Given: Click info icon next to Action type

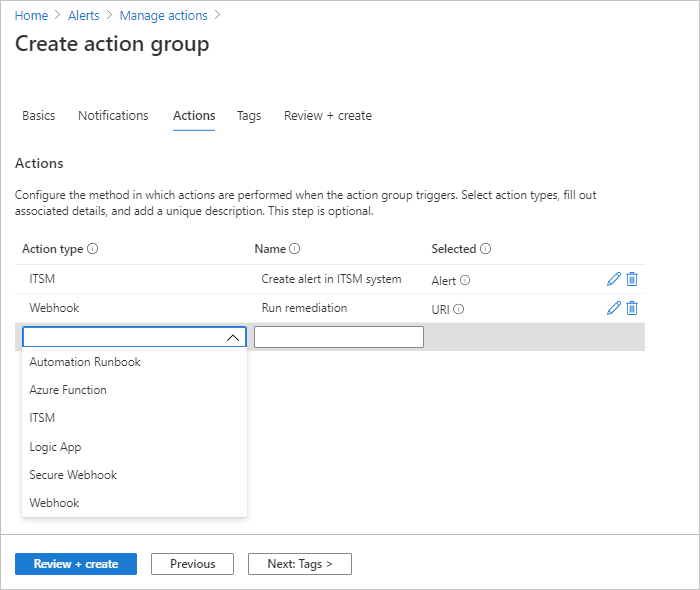Looking at the screenshot, I should 92,249.
